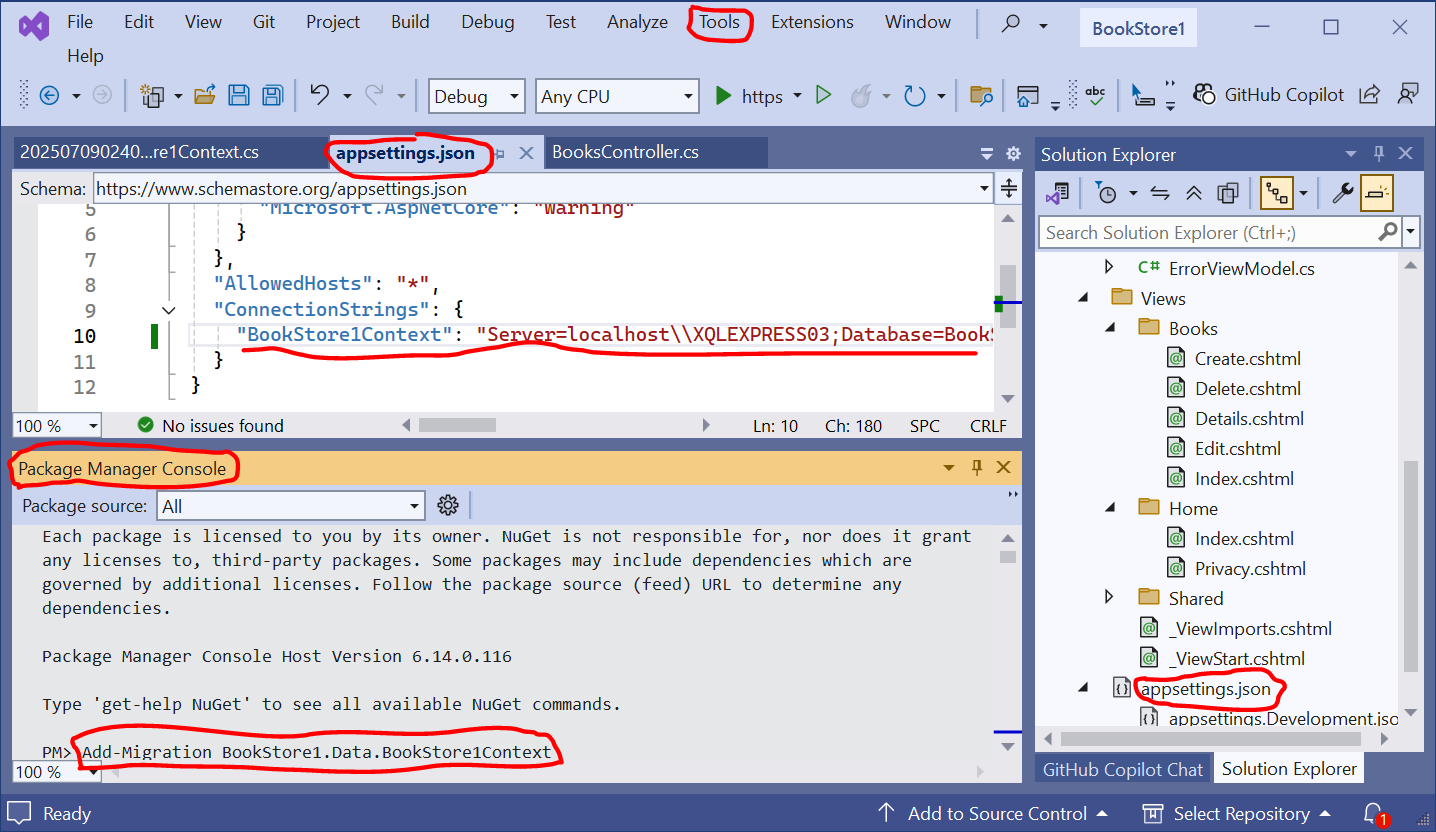The width and height of the screenshot is (1436, 832).
Task: Open the Any CPU platform dropdown
Action: click(x=616, y=96)
